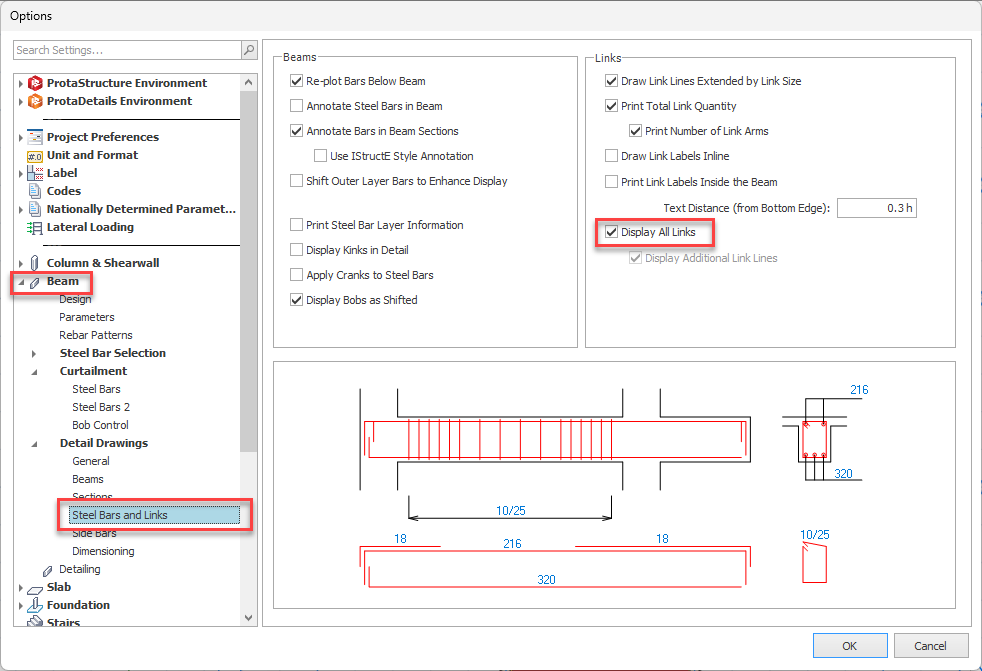Expand the Steel Bar Selection node
982x671 pixels.
click(x=34, y=353)
